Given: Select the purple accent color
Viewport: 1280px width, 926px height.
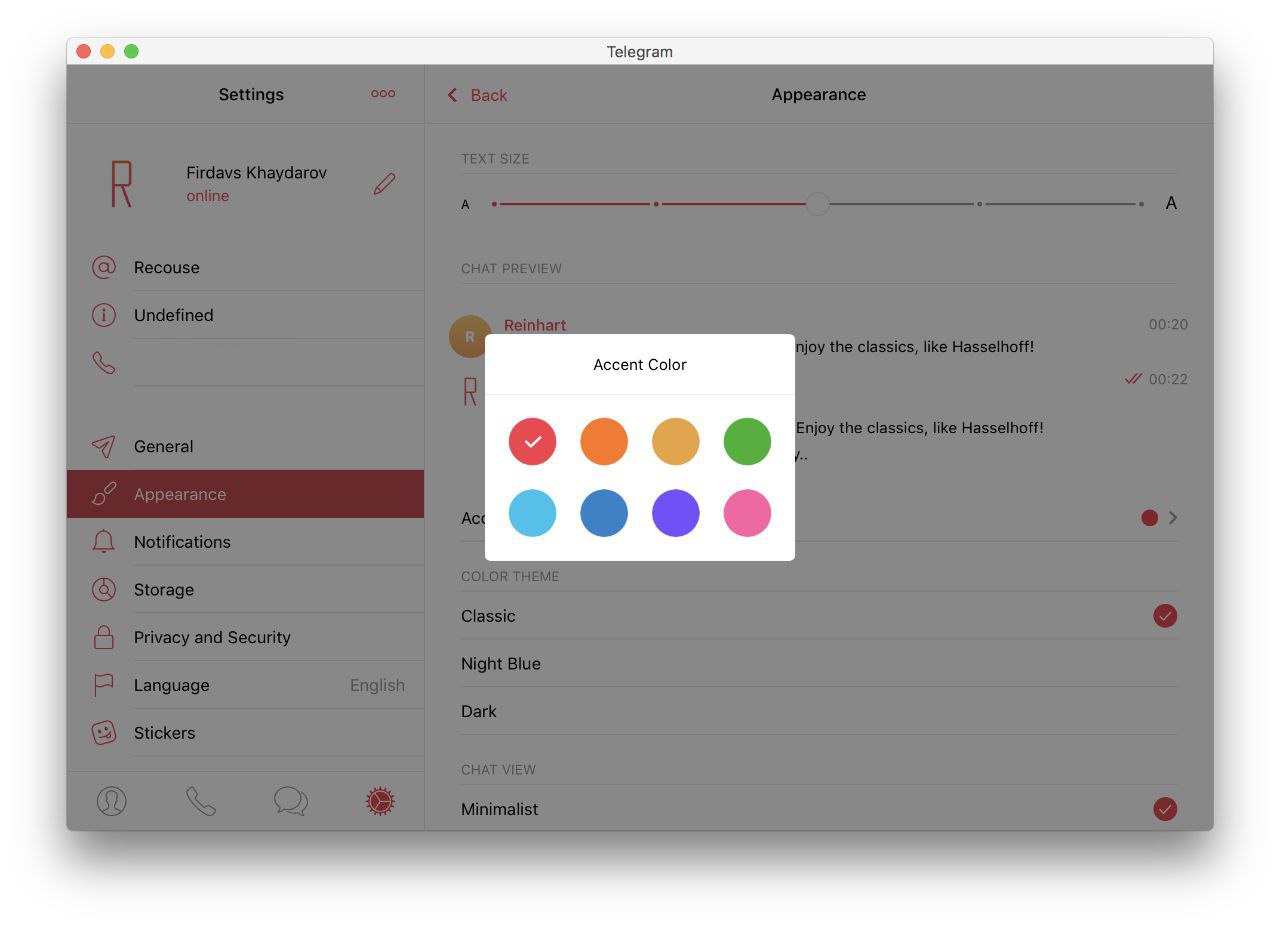Looking at the screenshot, I should [x=676, y=513].
